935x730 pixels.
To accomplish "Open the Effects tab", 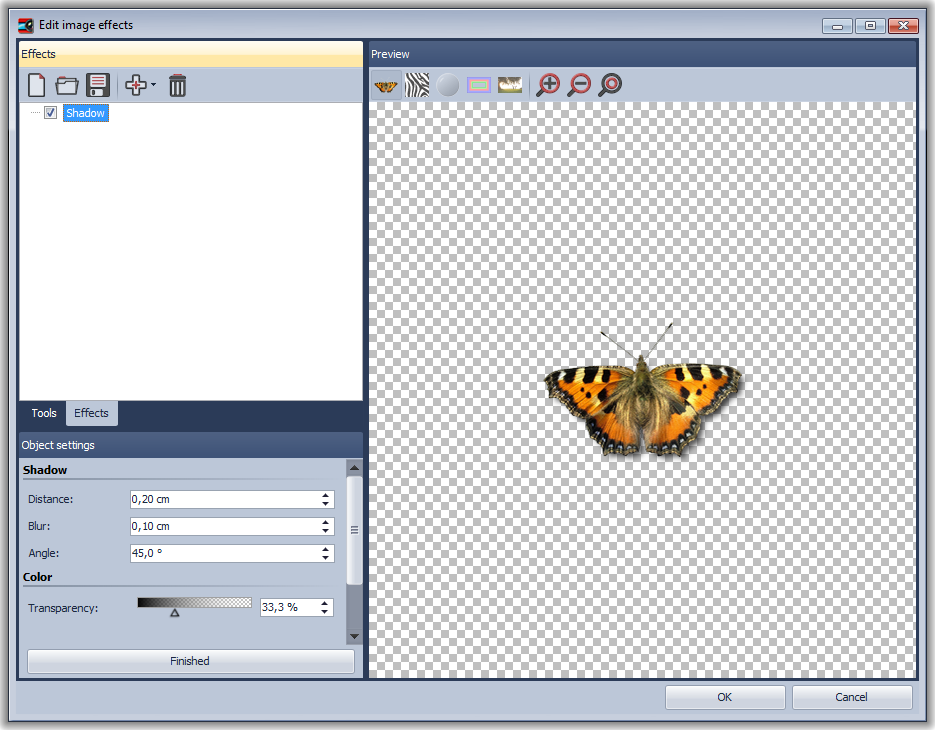I will (91, 413).
